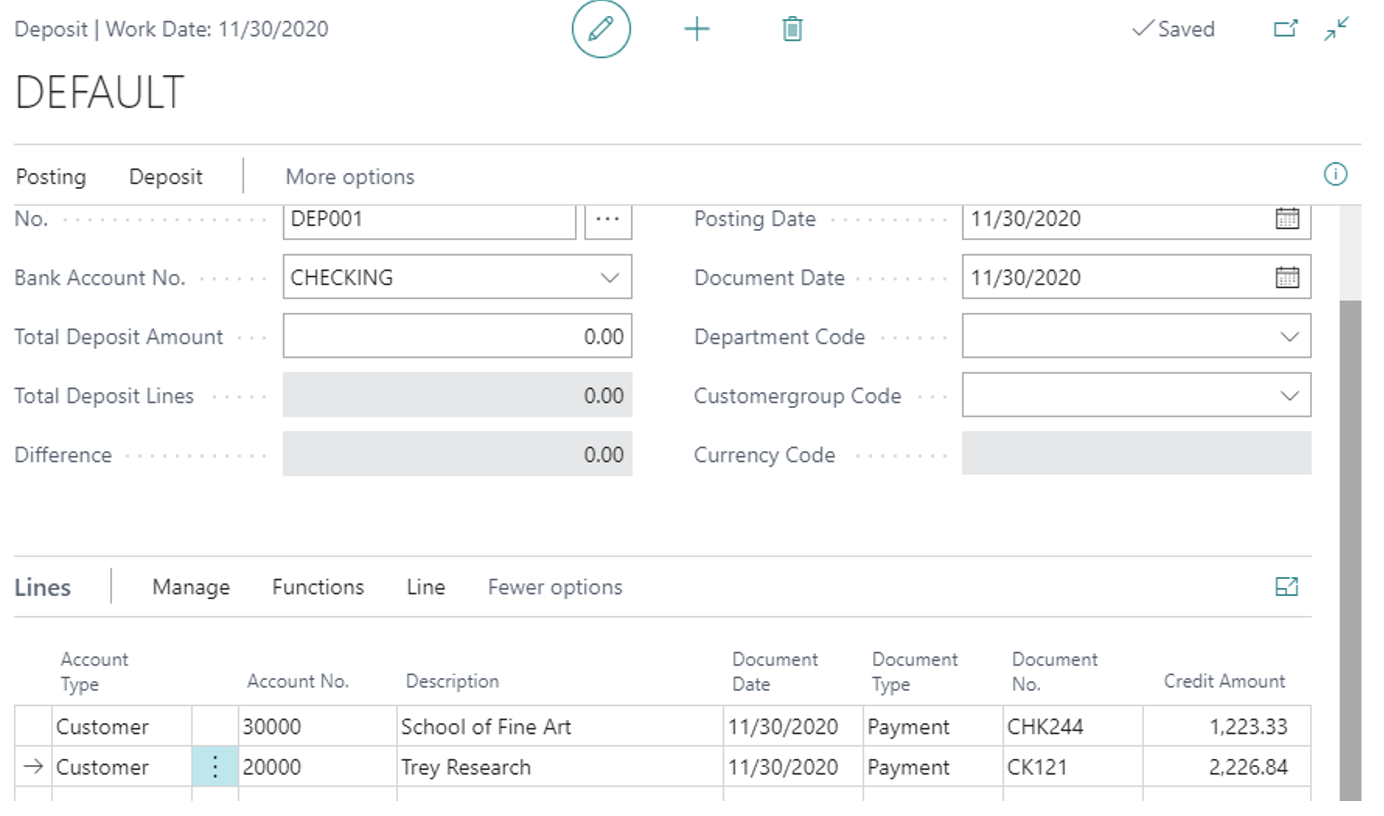Delete this deposit via the trash icon

(x=791, y=29)
